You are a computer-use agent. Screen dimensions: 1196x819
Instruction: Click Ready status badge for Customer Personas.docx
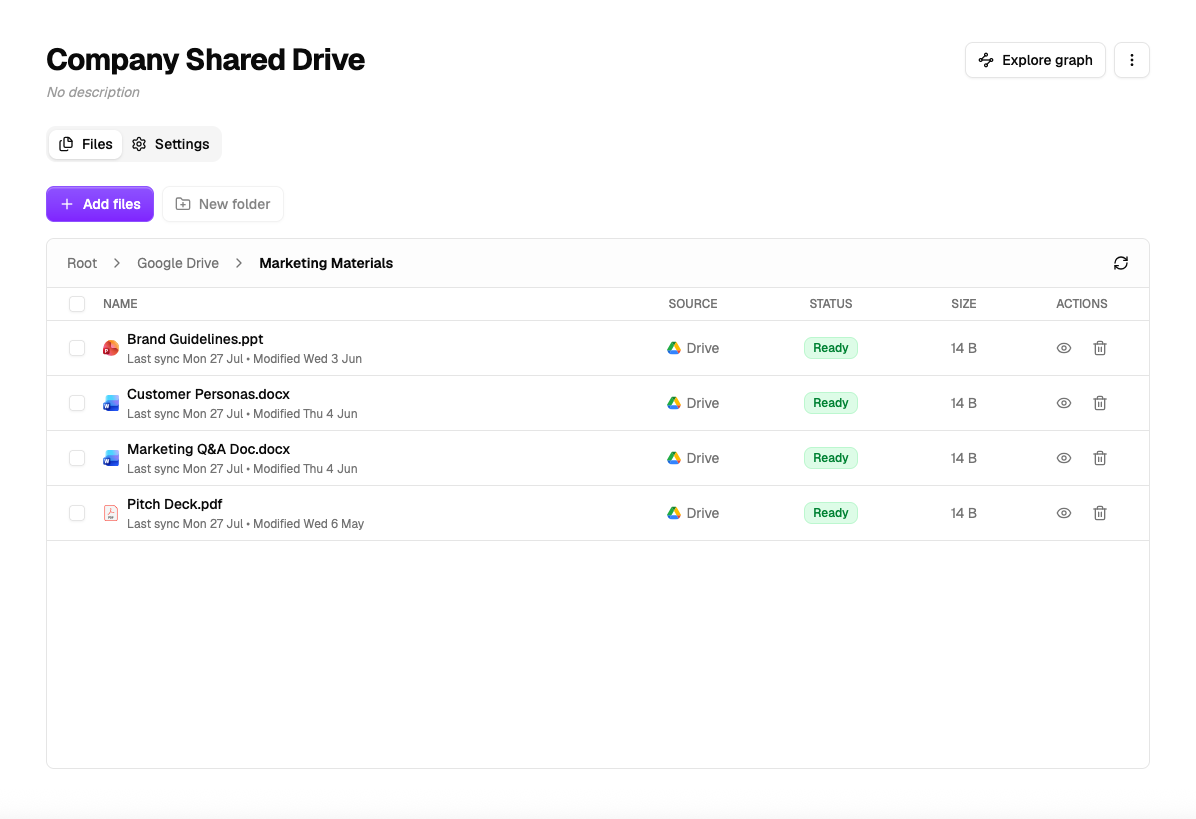pyautogui.click(x=831, y=403)
